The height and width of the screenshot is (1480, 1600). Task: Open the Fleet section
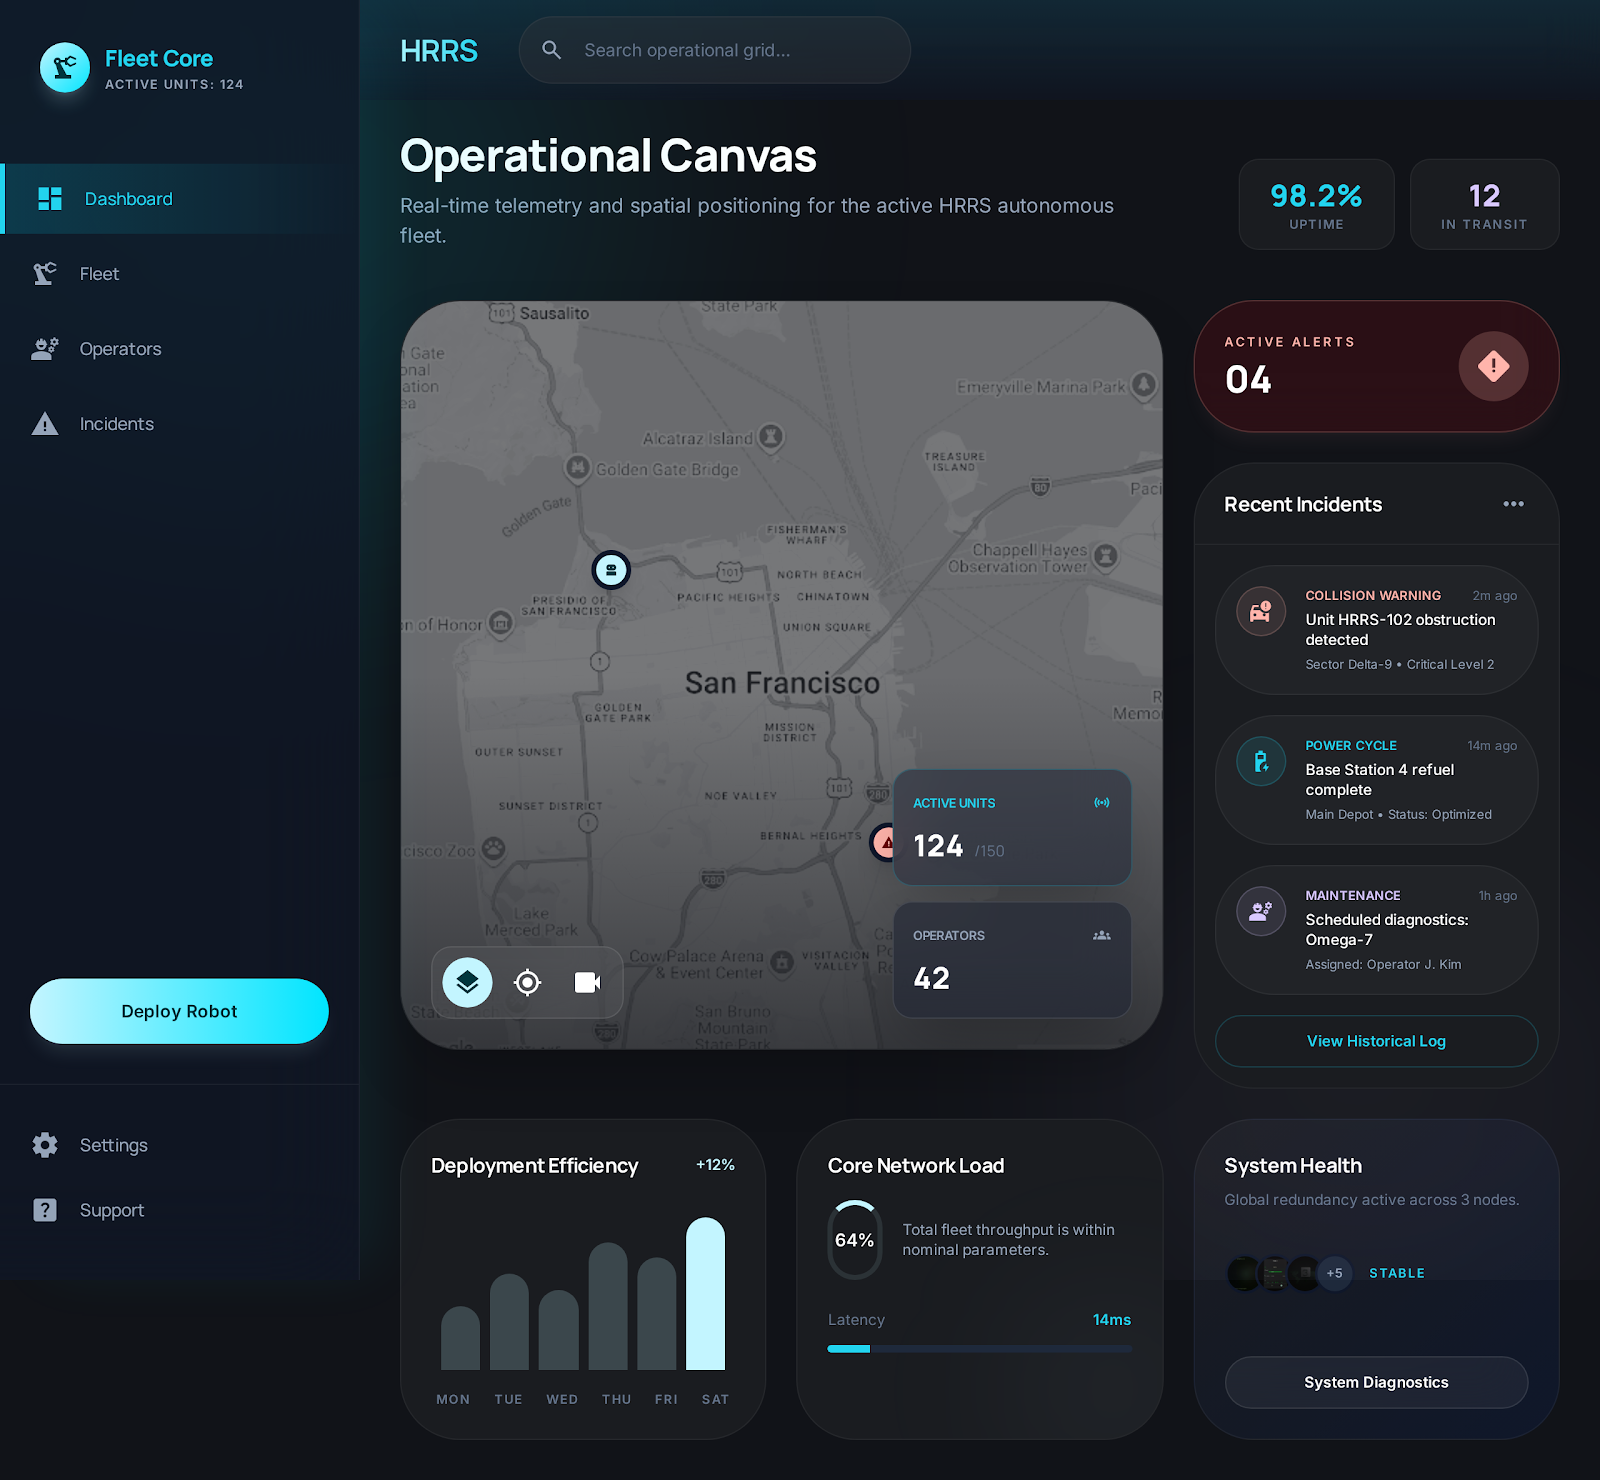[99, 273]
